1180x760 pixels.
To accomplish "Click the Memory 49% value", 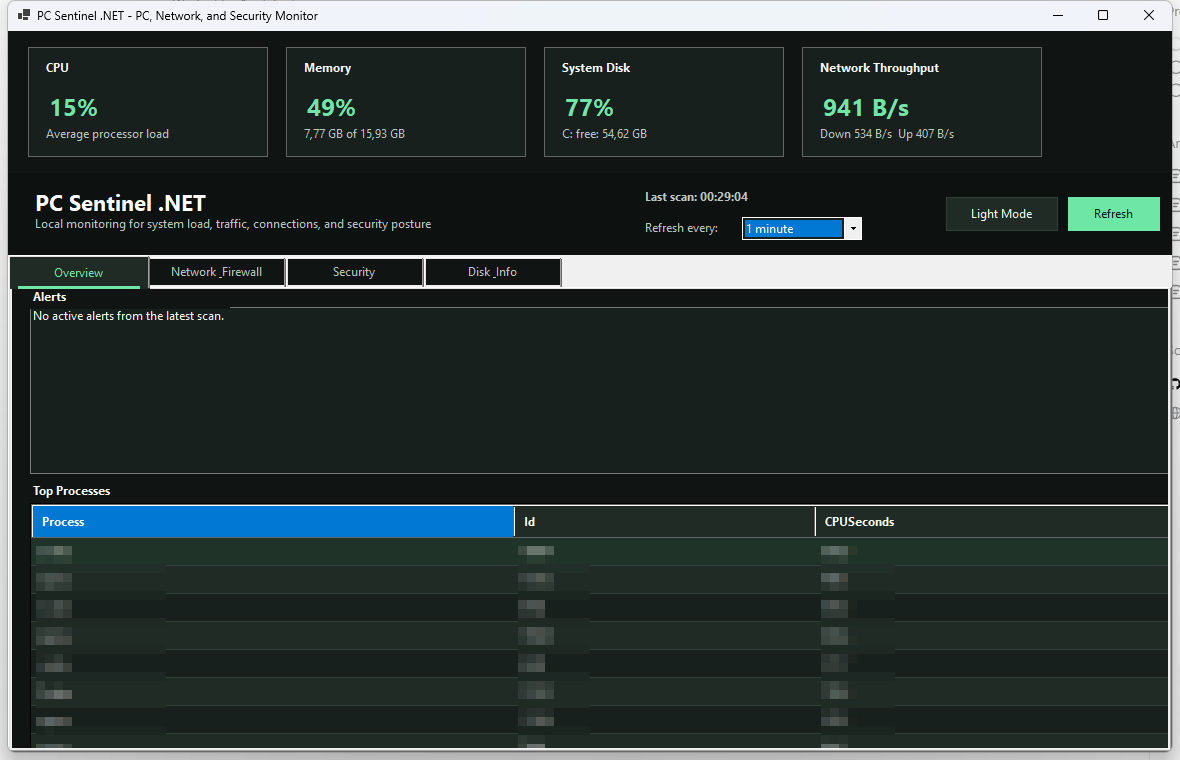I will [331, 108].
